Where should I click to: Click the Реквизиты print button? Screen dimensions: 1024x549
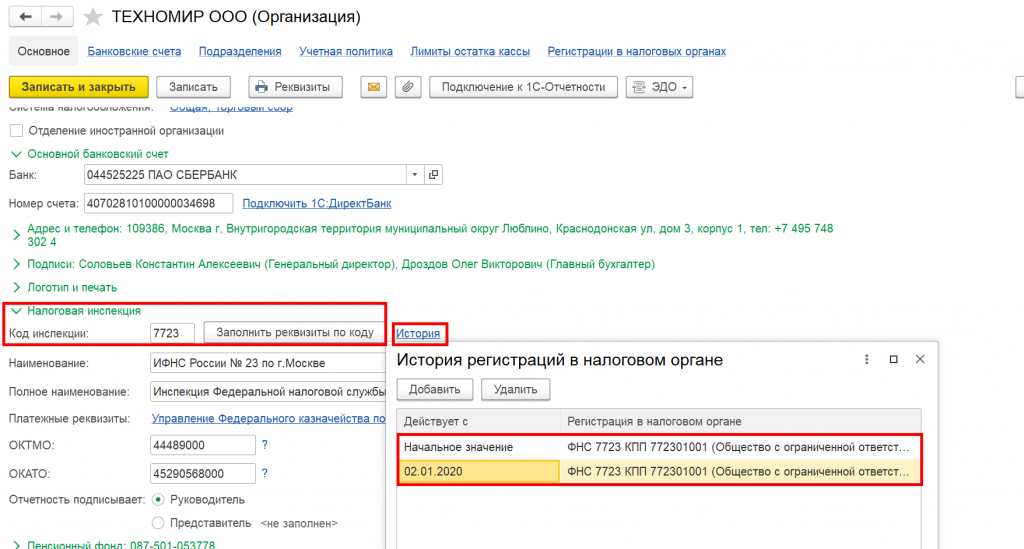[x=295, y=87]
